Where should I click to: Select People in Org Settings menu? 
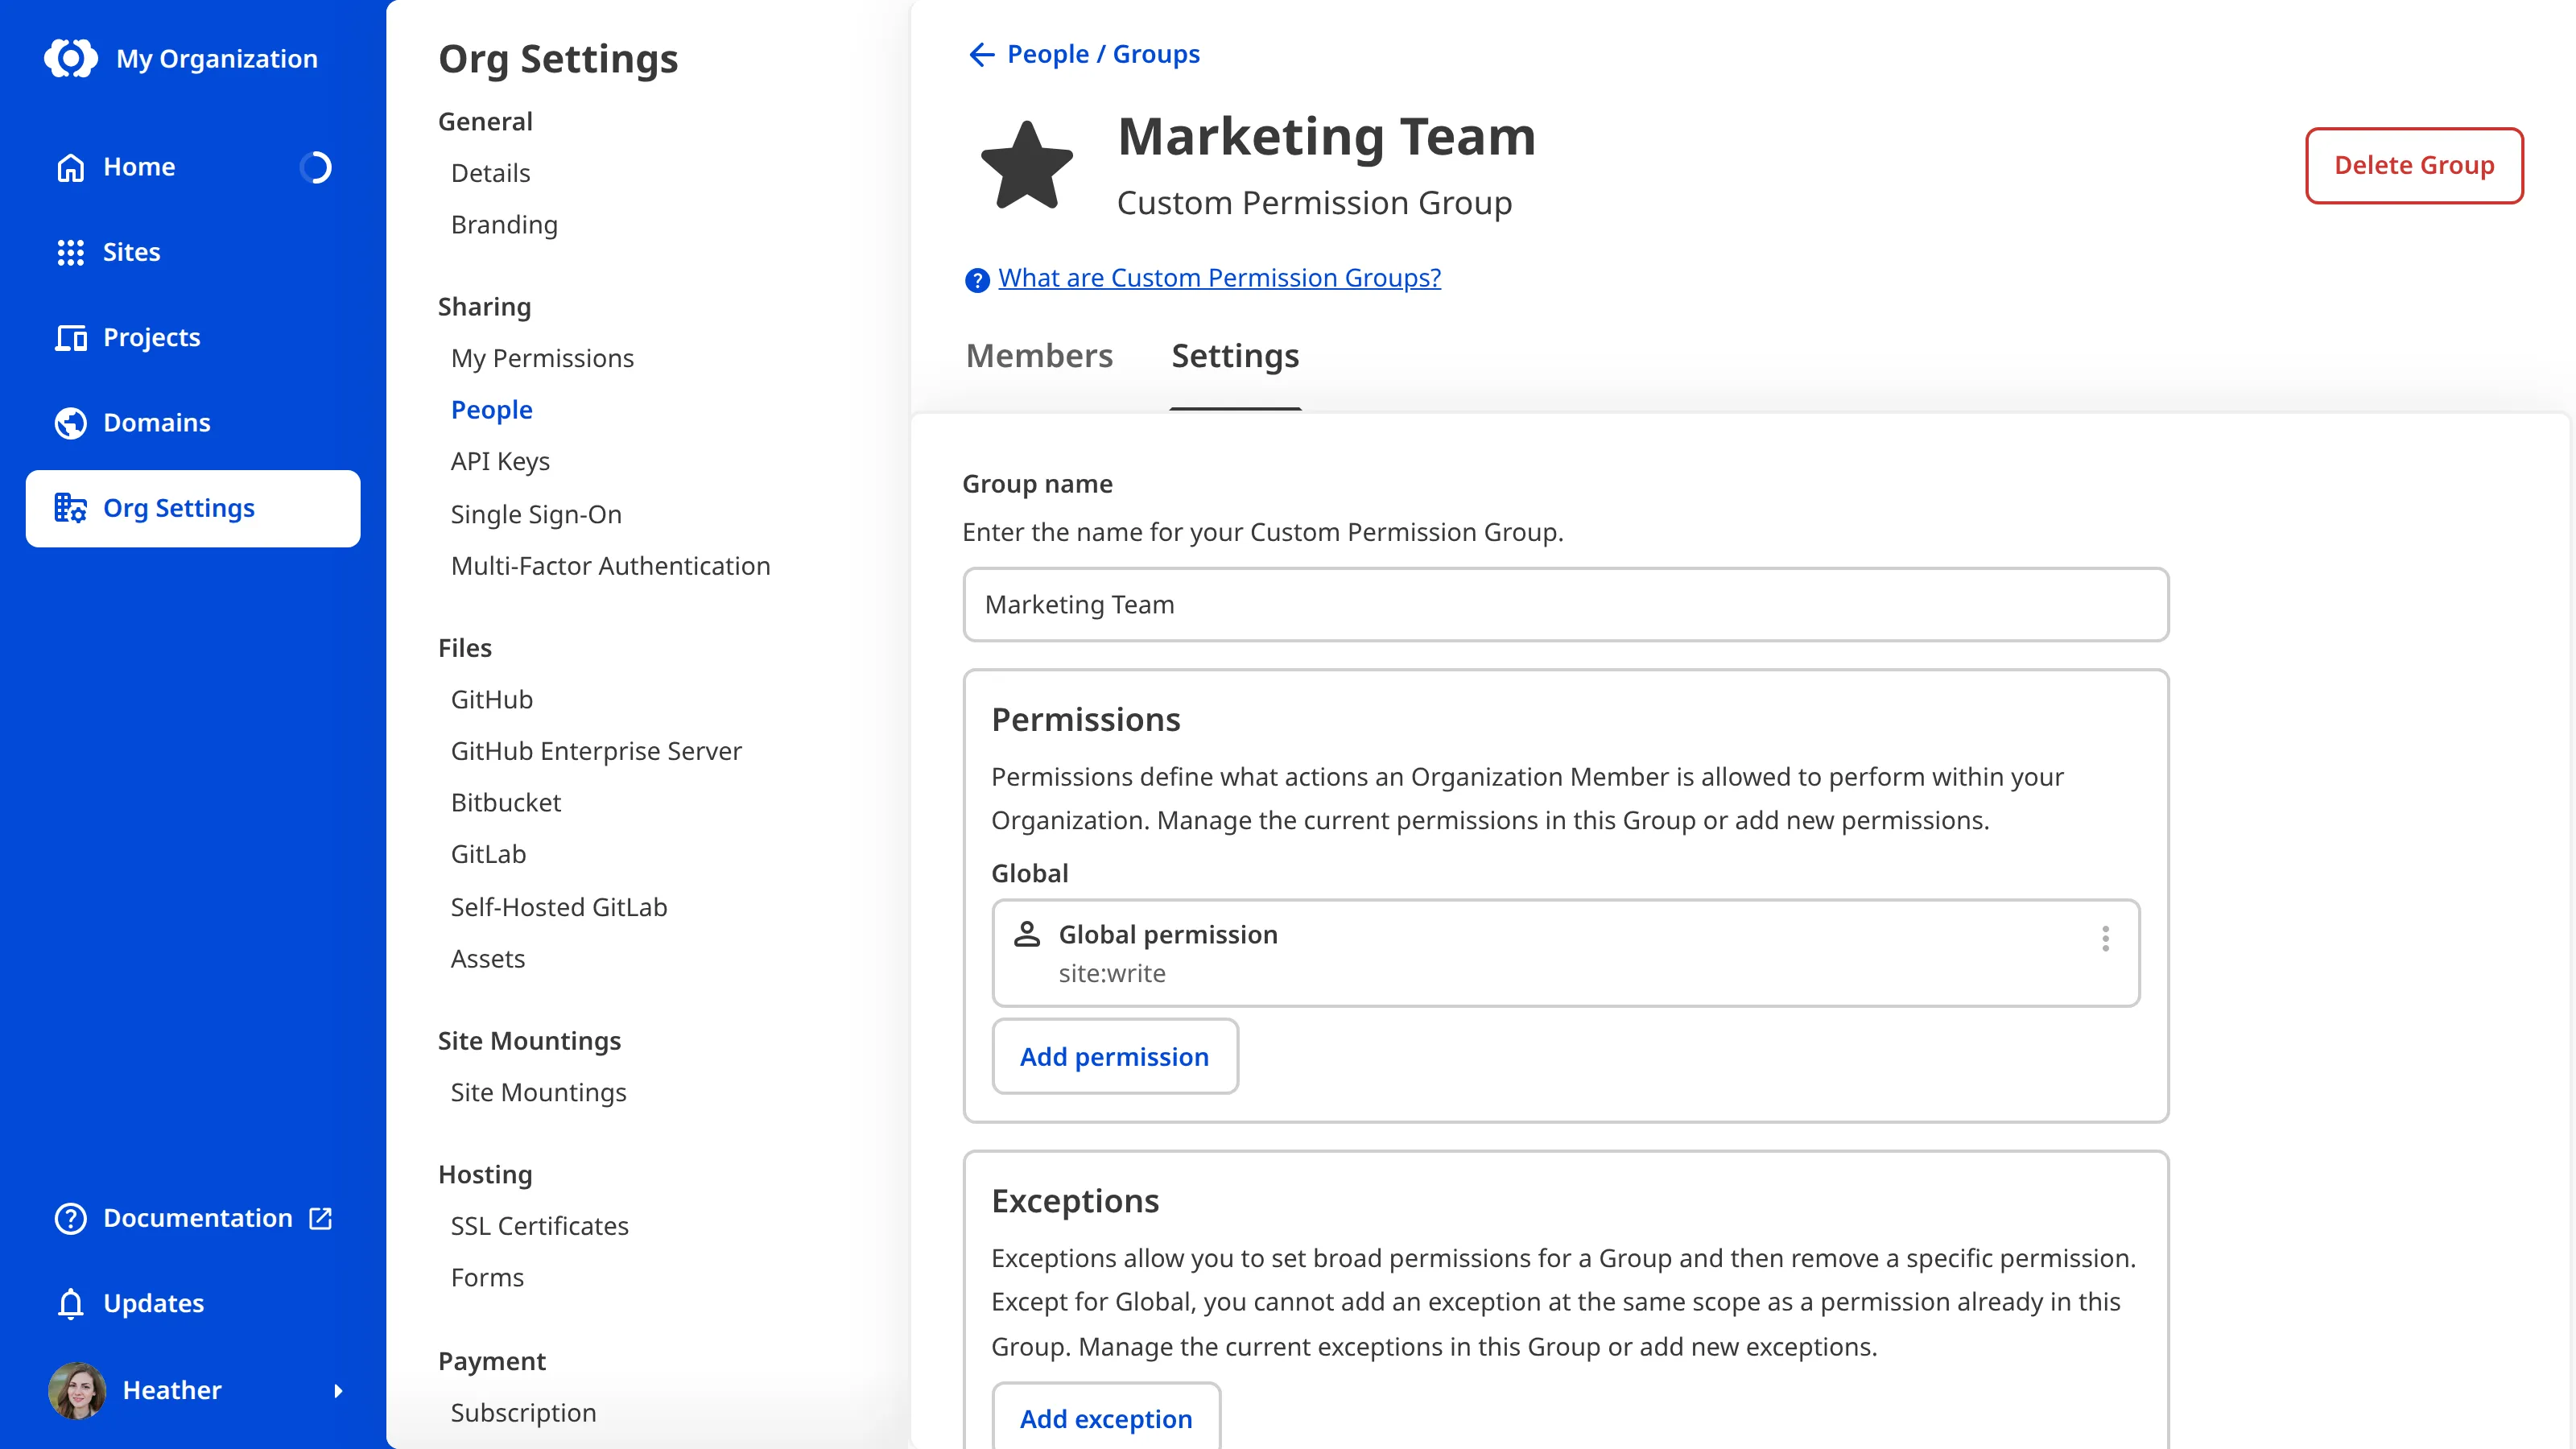pyautogui.click(x=491, y=410)
